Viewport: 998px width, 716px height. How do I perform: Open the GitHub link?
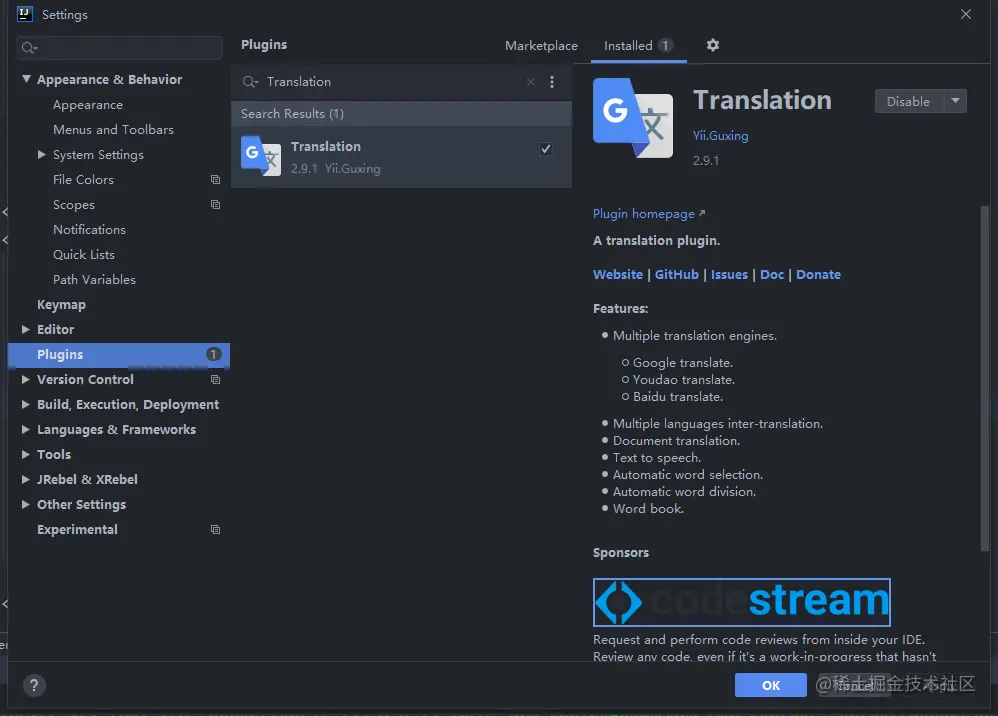click(x=677, y=274)
